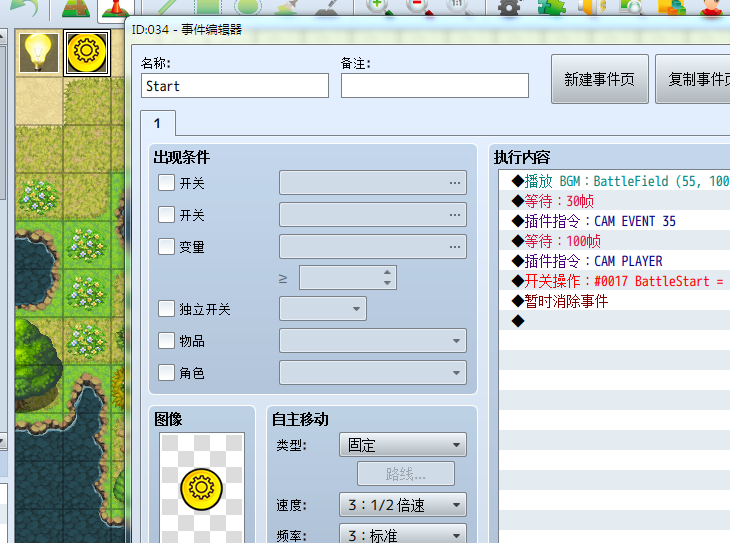Image resolution: width=730 pixels, height=543 pixels.
Task: Open the Sound Test speaker icon
Action: (591, 7)
